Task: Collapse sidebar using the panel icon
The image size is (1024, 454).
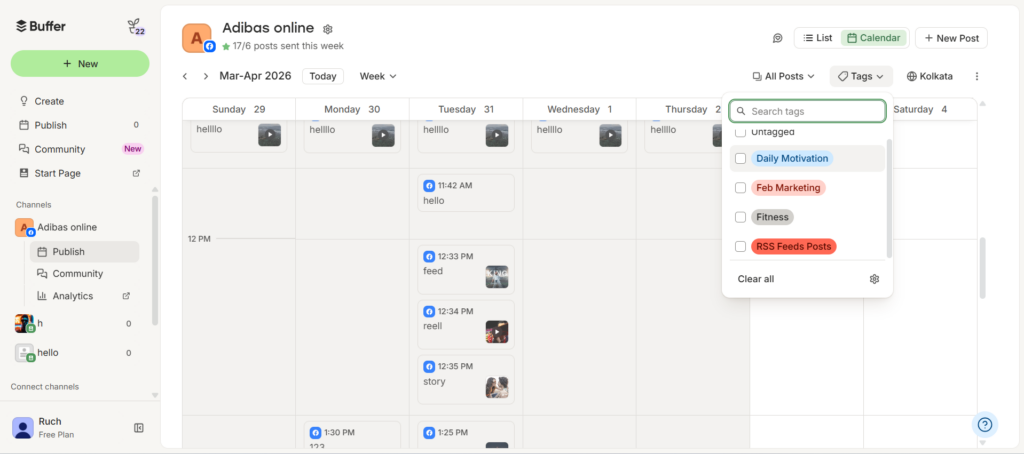Action: point(139,428)
